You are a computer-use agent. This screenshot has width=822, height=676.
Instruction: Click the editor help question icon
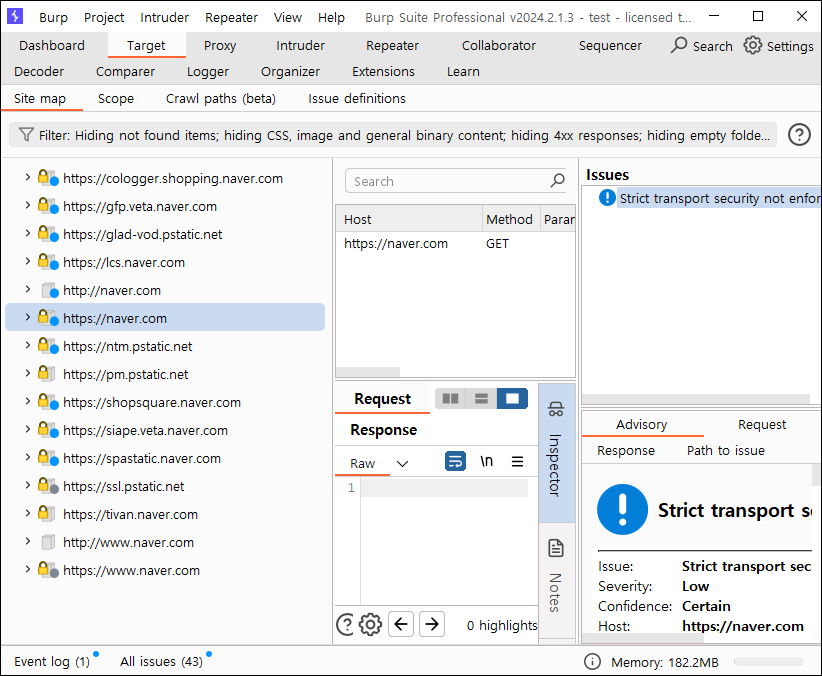345,624
